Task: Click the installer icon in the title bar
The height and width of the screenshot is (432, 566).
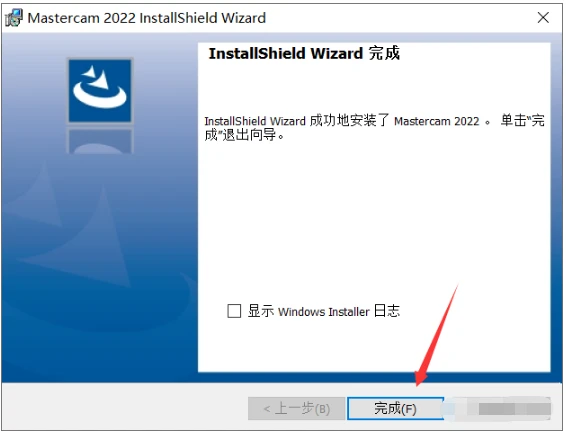Action: click(x=14, y=18)
